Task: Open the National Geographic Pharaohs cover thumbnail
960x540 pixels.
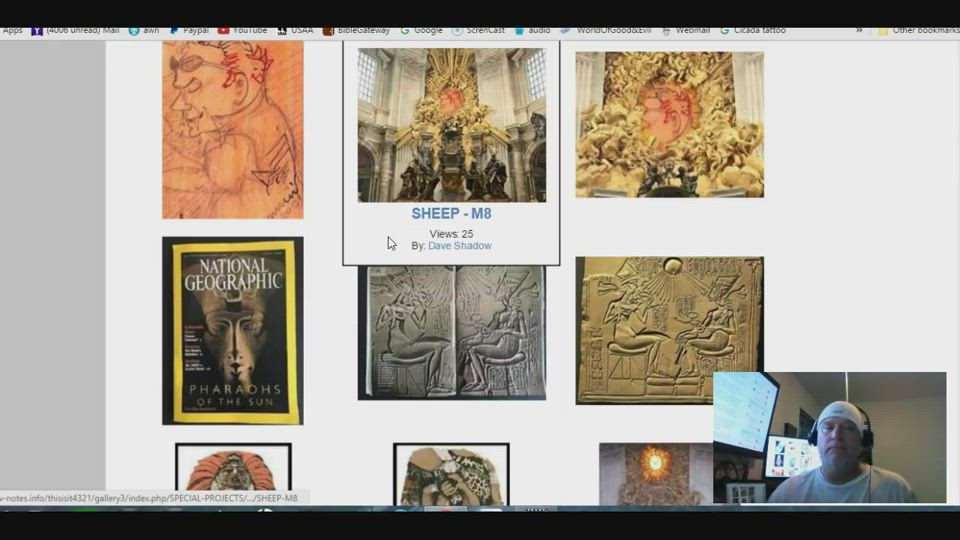Action: coord(233,331)
